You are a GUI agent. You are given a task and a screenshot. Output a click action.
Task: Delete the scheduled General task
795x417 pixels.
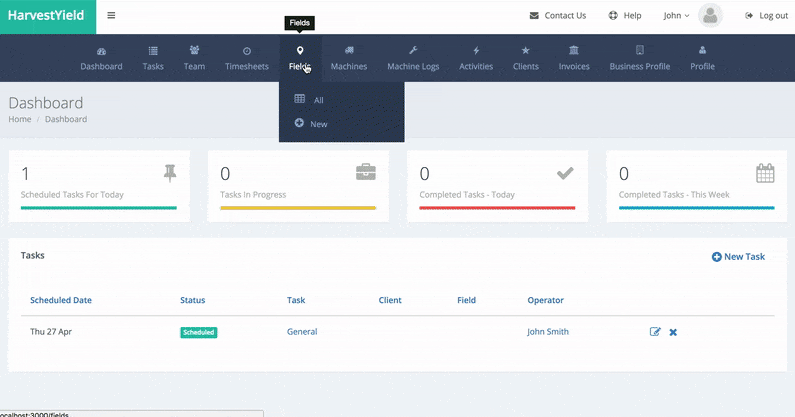673,332
